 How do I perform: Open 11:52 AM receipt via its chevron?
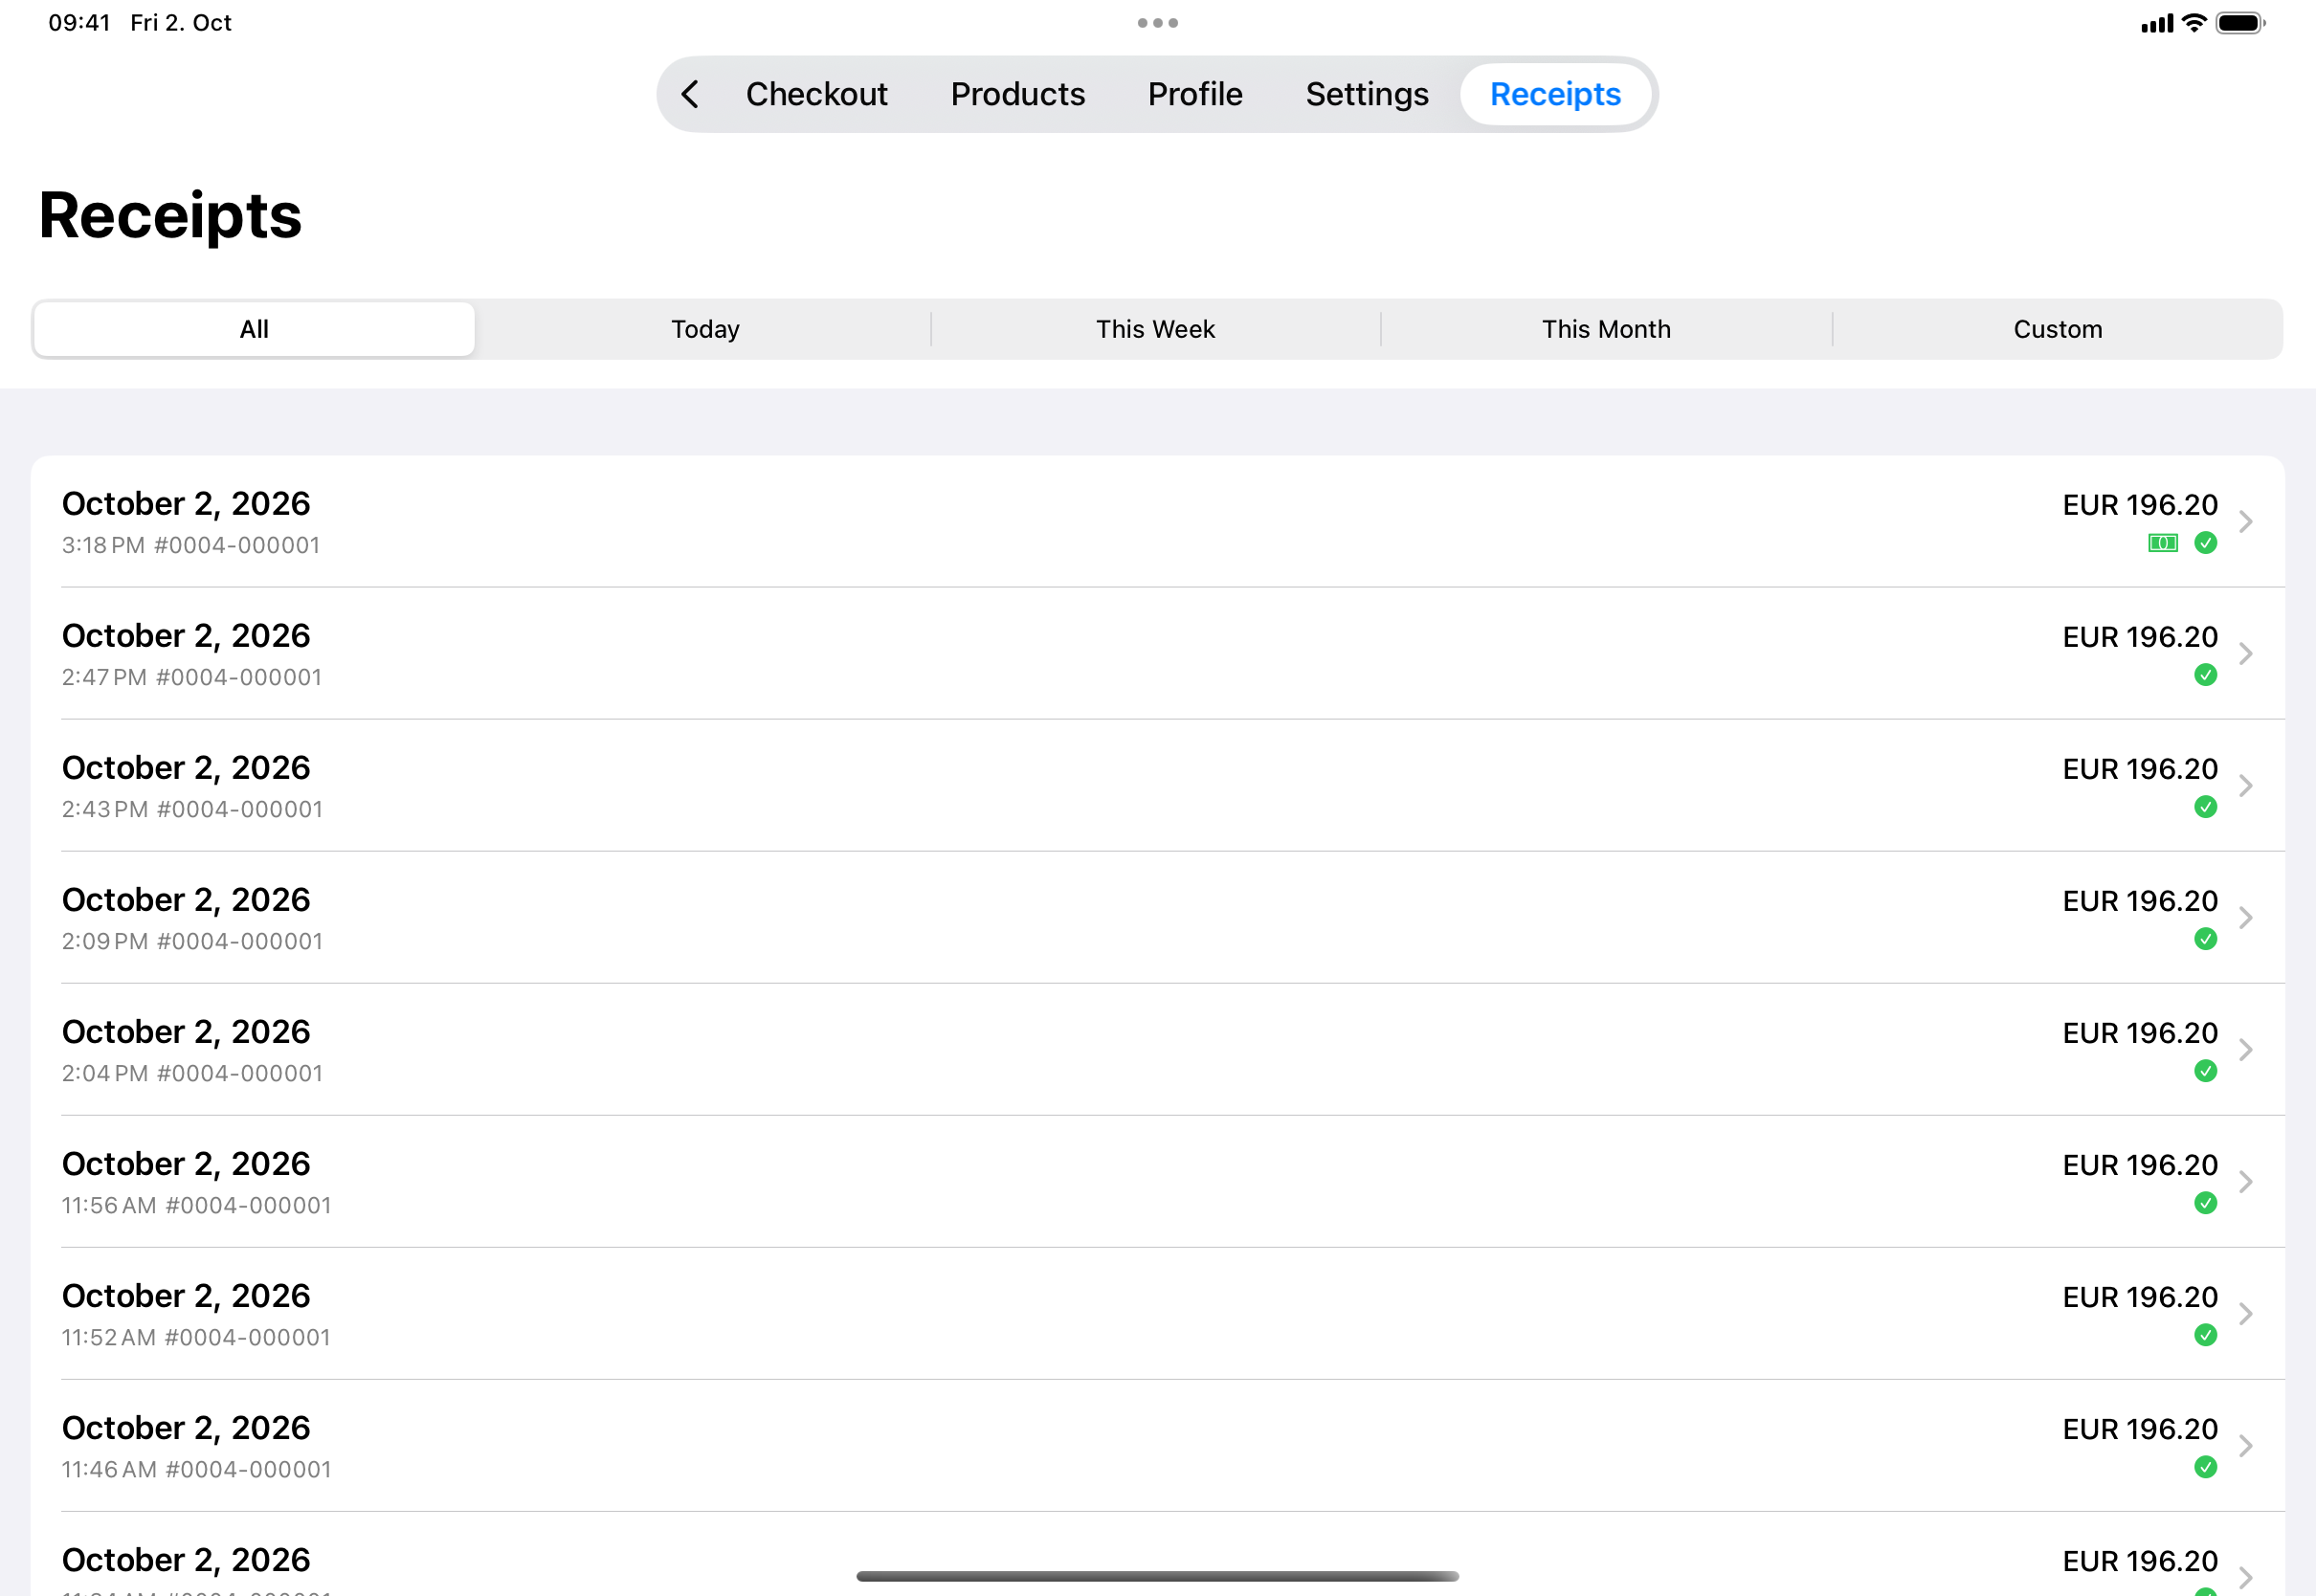tap(2246, 1313)
